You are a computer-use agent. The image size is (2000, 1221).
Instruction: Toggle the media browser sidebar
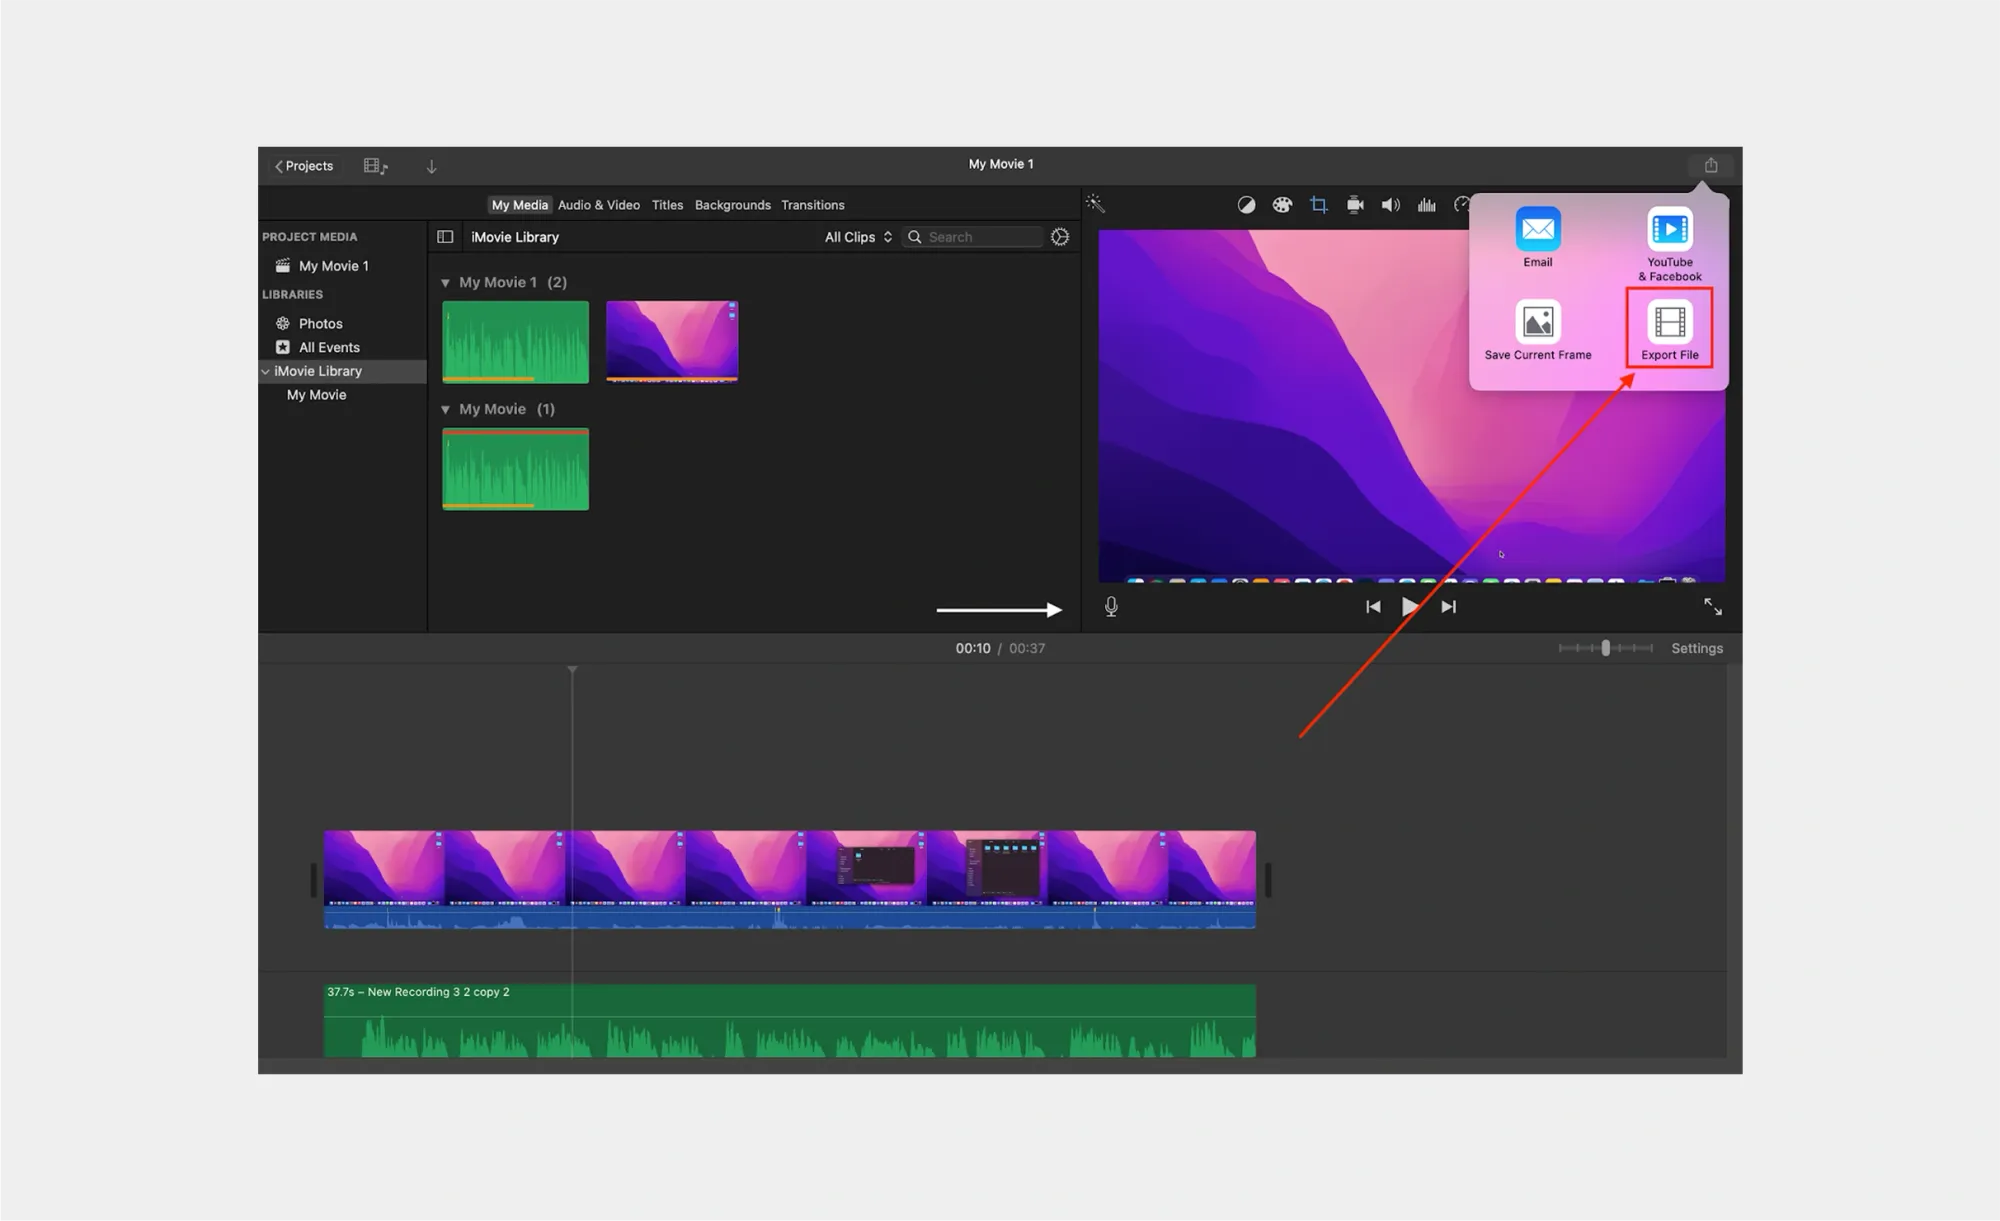[445, 237]
